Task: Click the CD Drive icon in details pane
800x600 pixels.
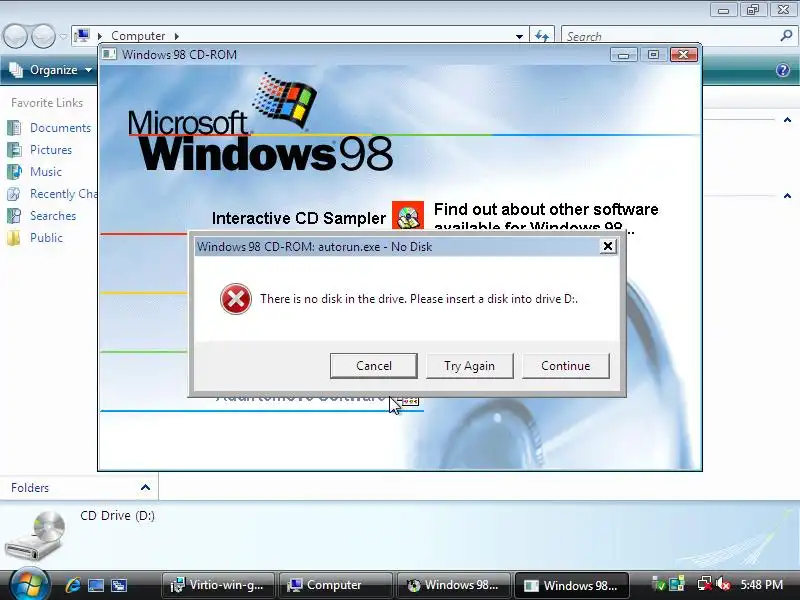Action: point(36,536)
